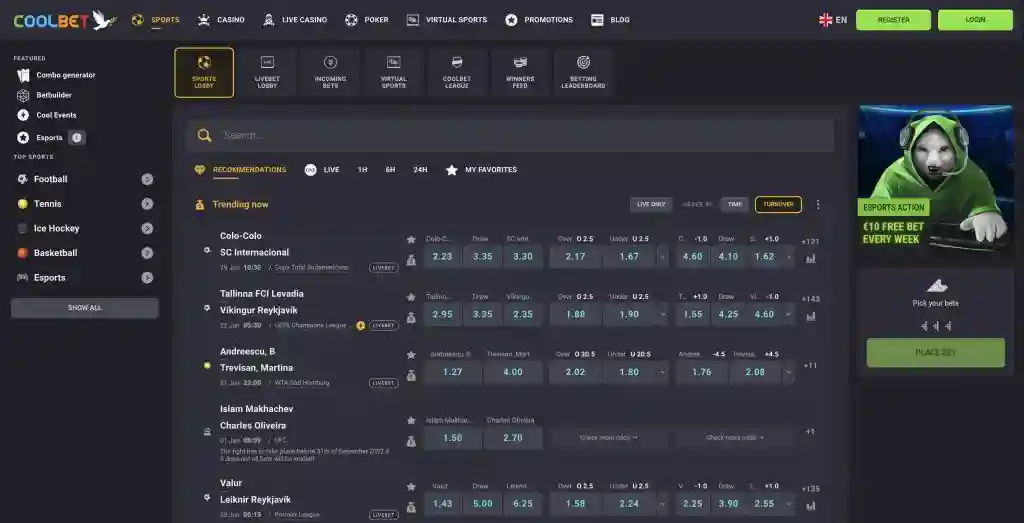The height and width of the screenshot is (523, 1024).
Task: Open the Livebet Lobby tile
Action: 267,72
